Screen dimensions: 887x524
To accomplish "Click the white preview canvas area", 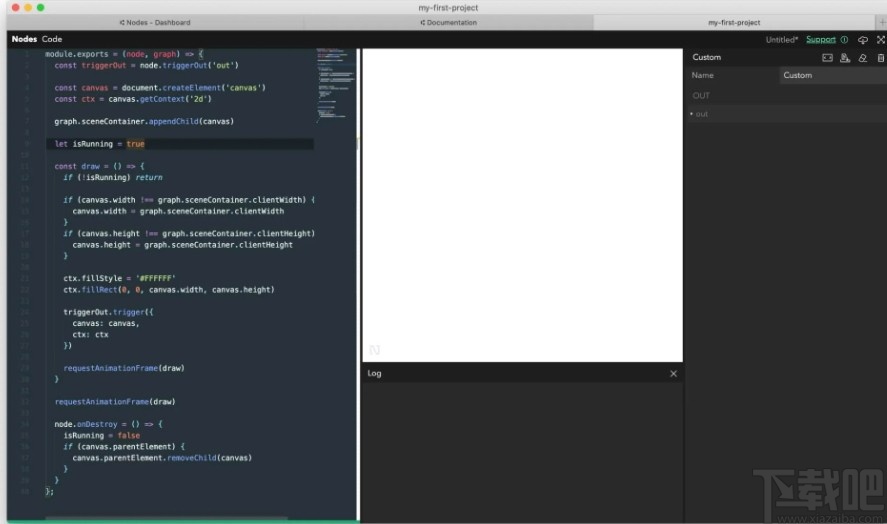I will pyautogui.click(x=522, y=205).
